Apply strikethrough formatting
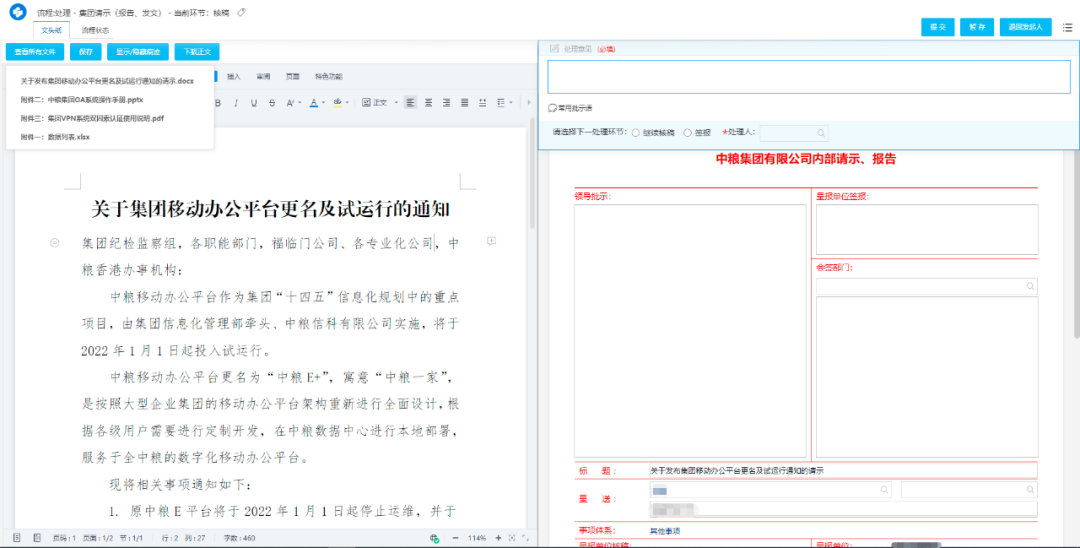Viewport: 1080px width, 548px height. [x=272, y=103]
